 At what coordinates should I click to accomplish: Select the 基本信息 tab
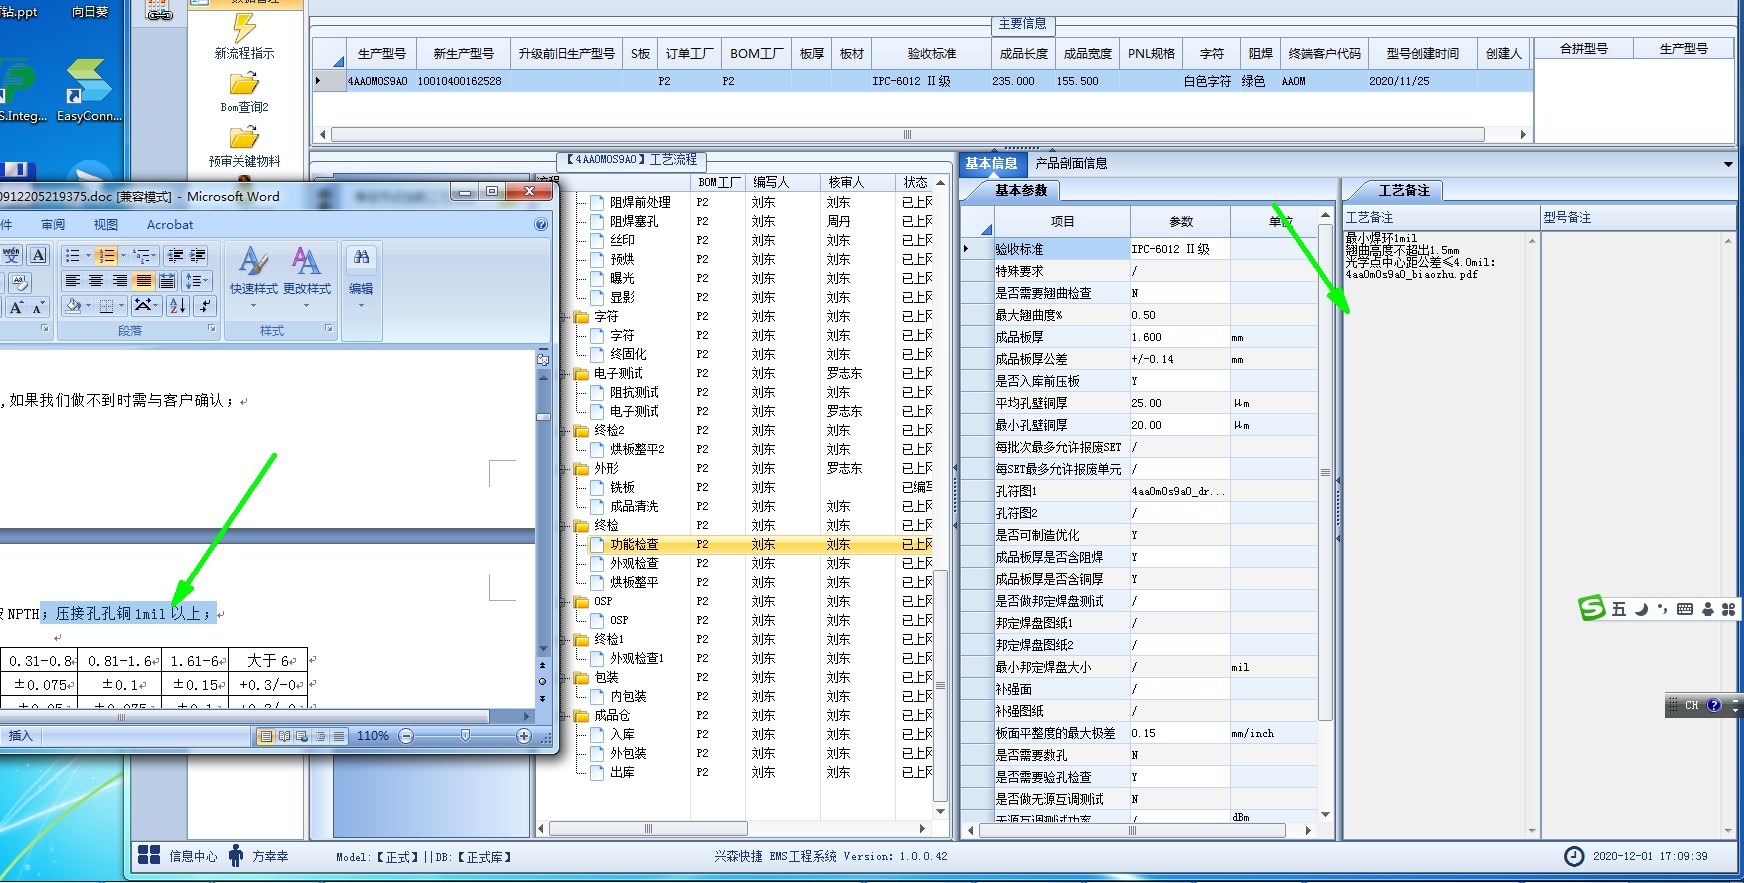point(991,163)
